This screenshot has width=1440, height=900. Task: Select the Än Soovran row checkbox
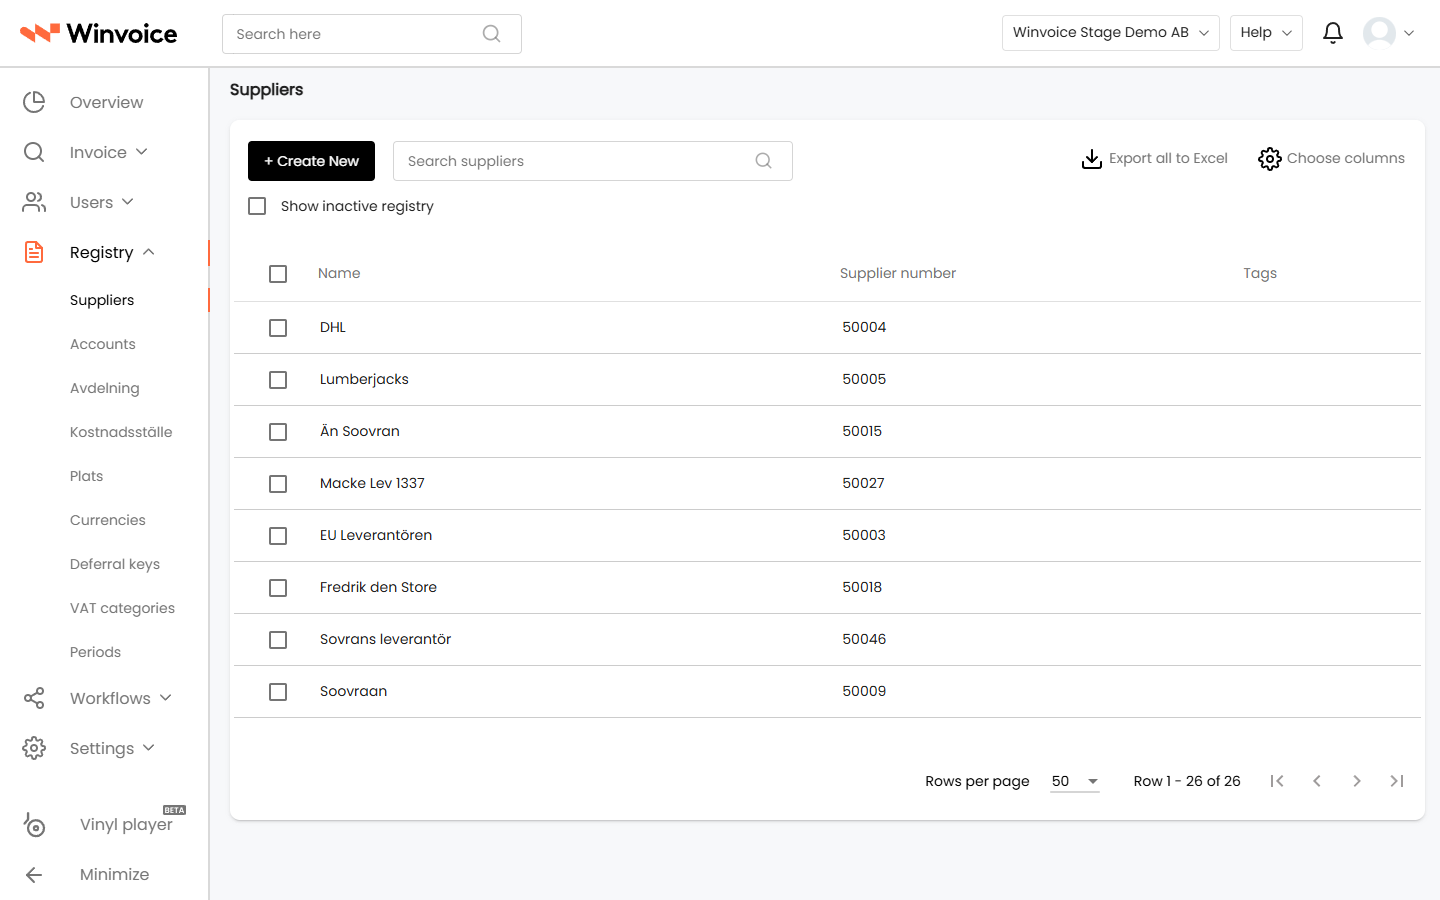(278, 432)
